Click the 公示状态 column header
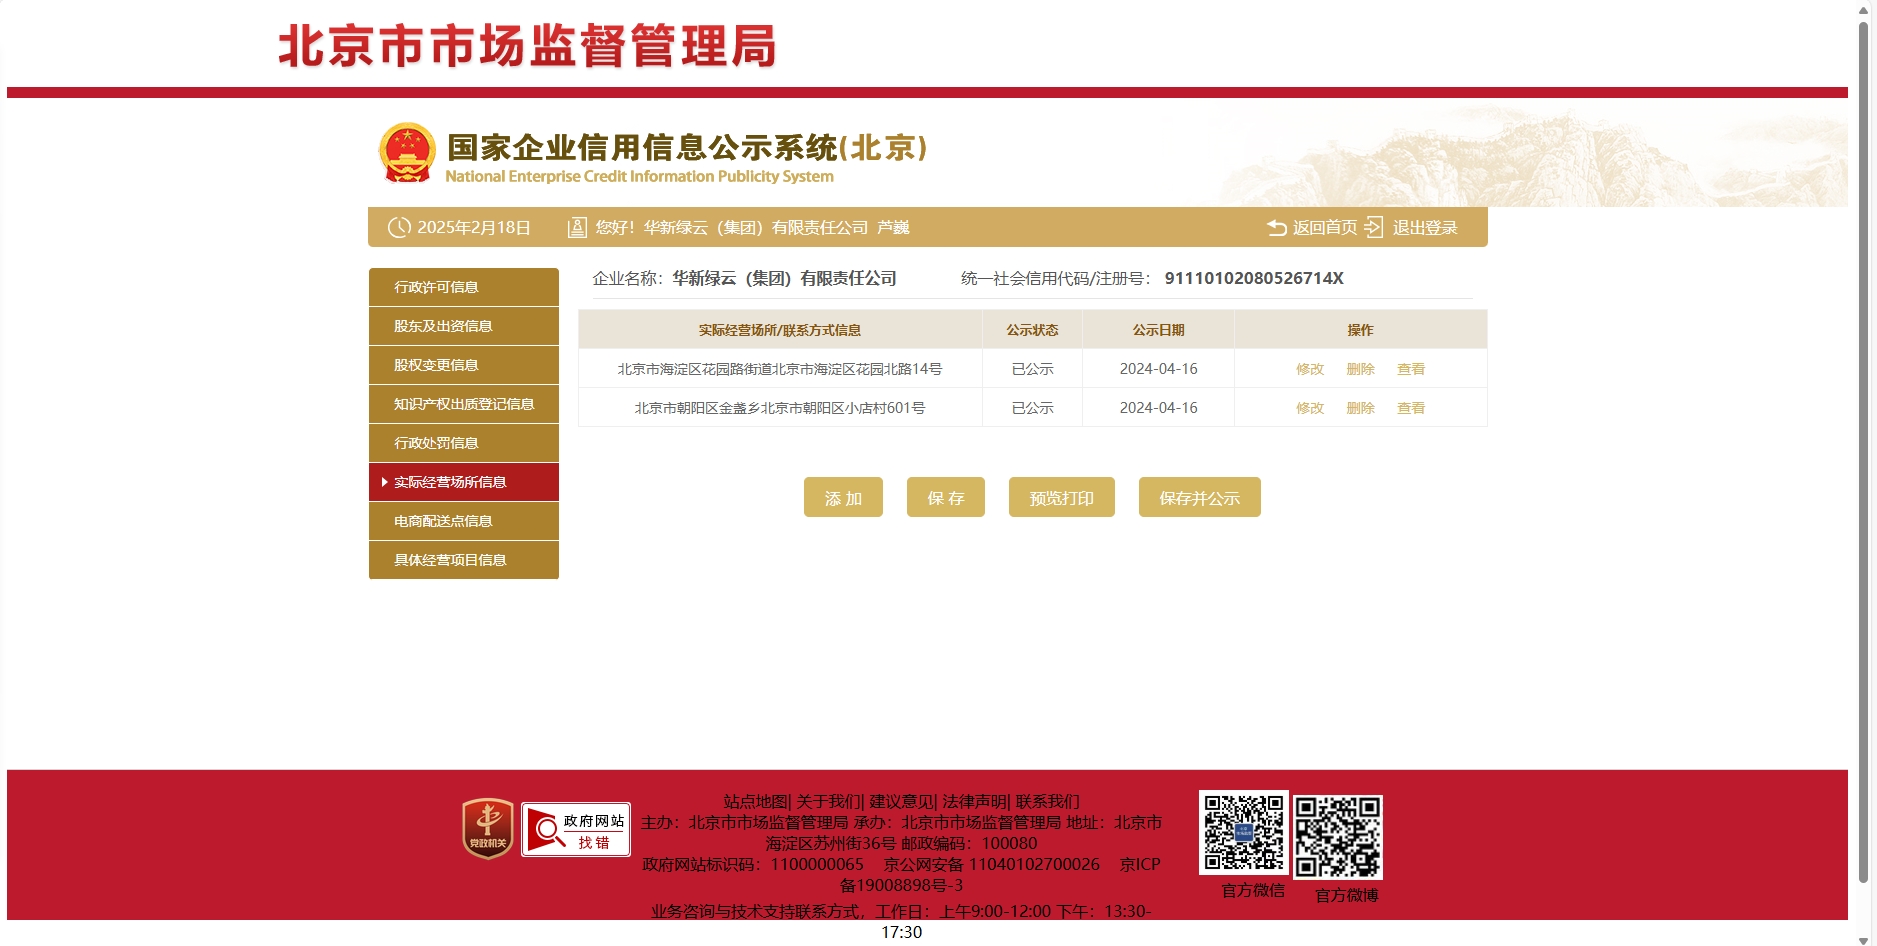This screenshot has height=946, width=1877. point(1032,330)
